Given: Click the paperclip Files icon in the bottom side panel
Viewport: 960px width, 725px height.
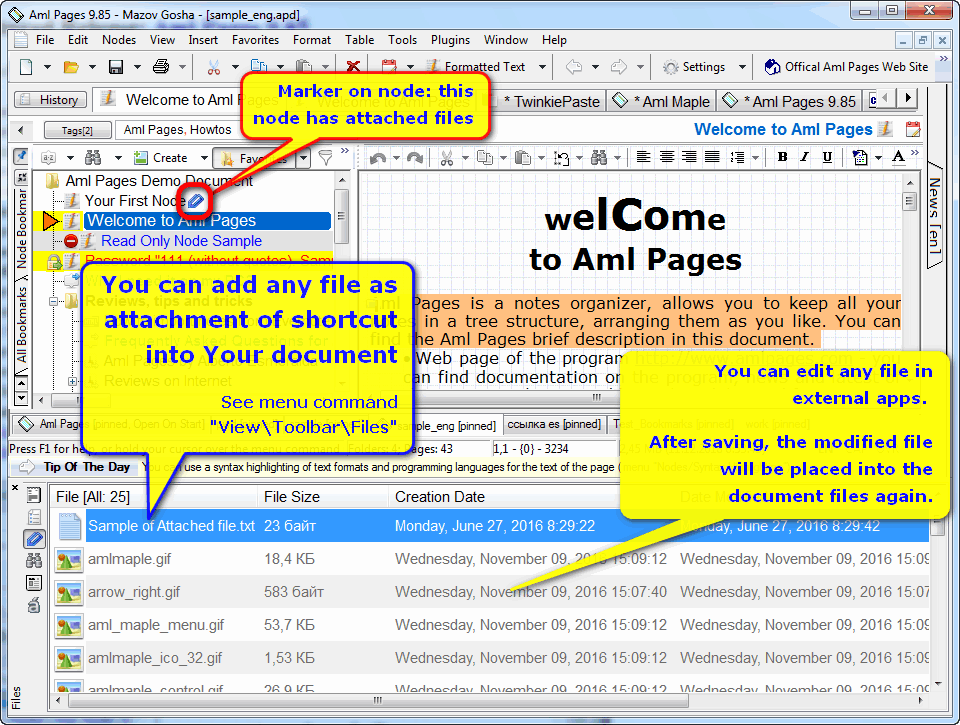Looking at the screenshot, I should point(34,539).
